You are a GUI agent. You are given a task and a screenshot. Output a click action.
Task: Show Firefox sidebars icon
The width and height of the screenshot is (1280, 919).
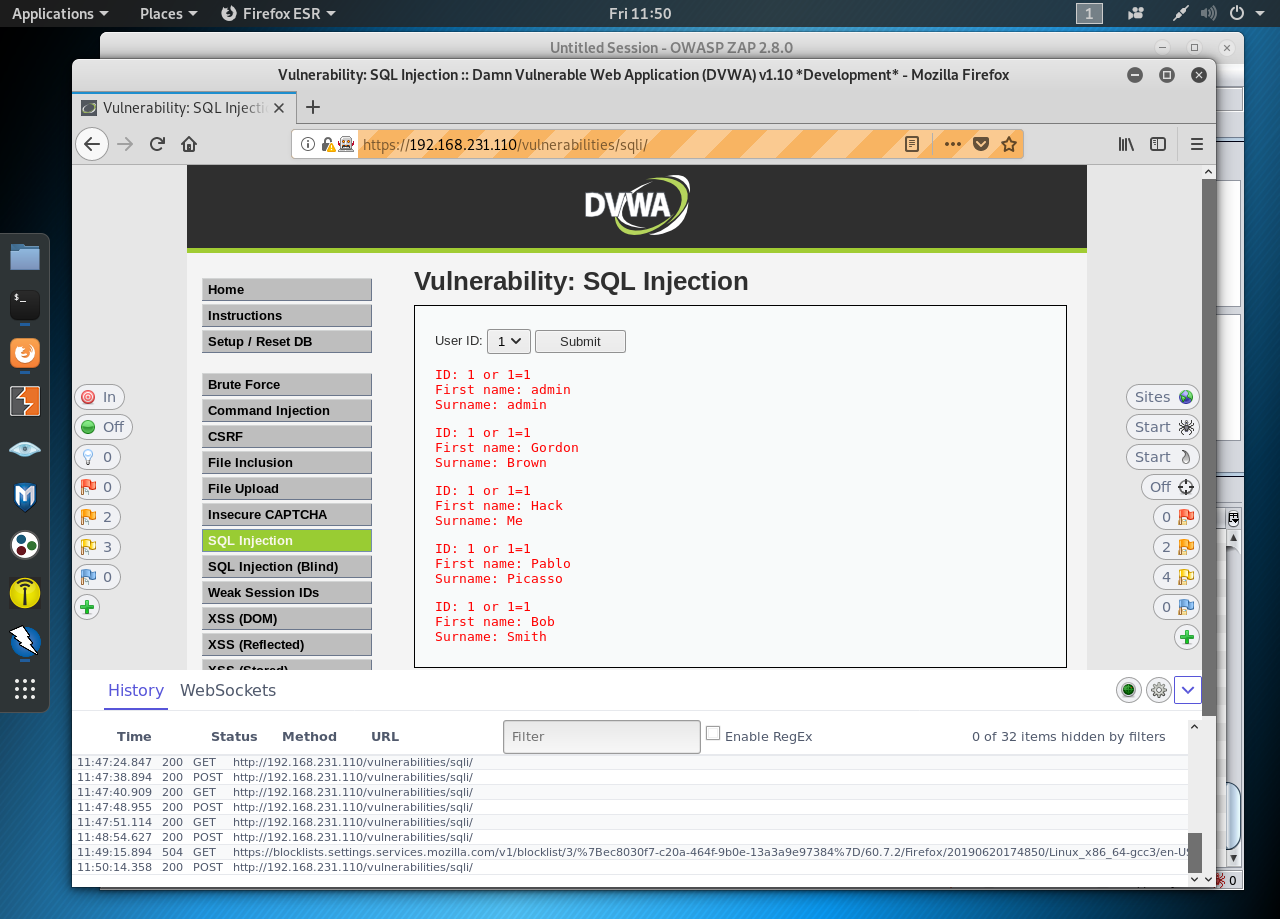(1158, 144)
